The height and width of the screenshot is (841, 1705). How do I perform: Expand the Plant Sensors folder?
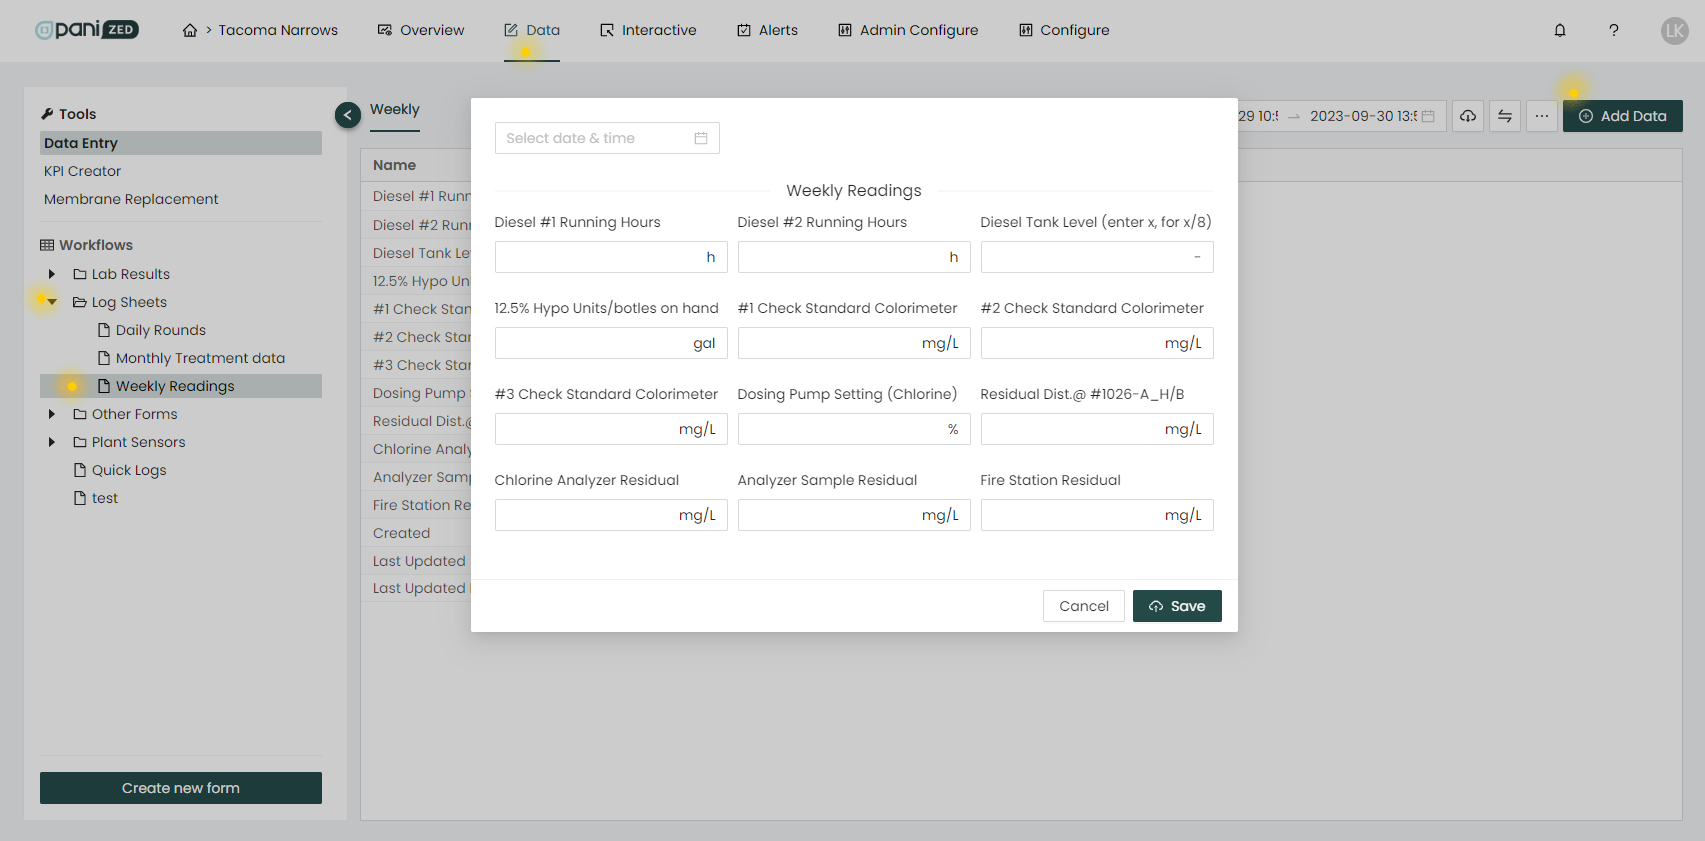coord(52,442)
